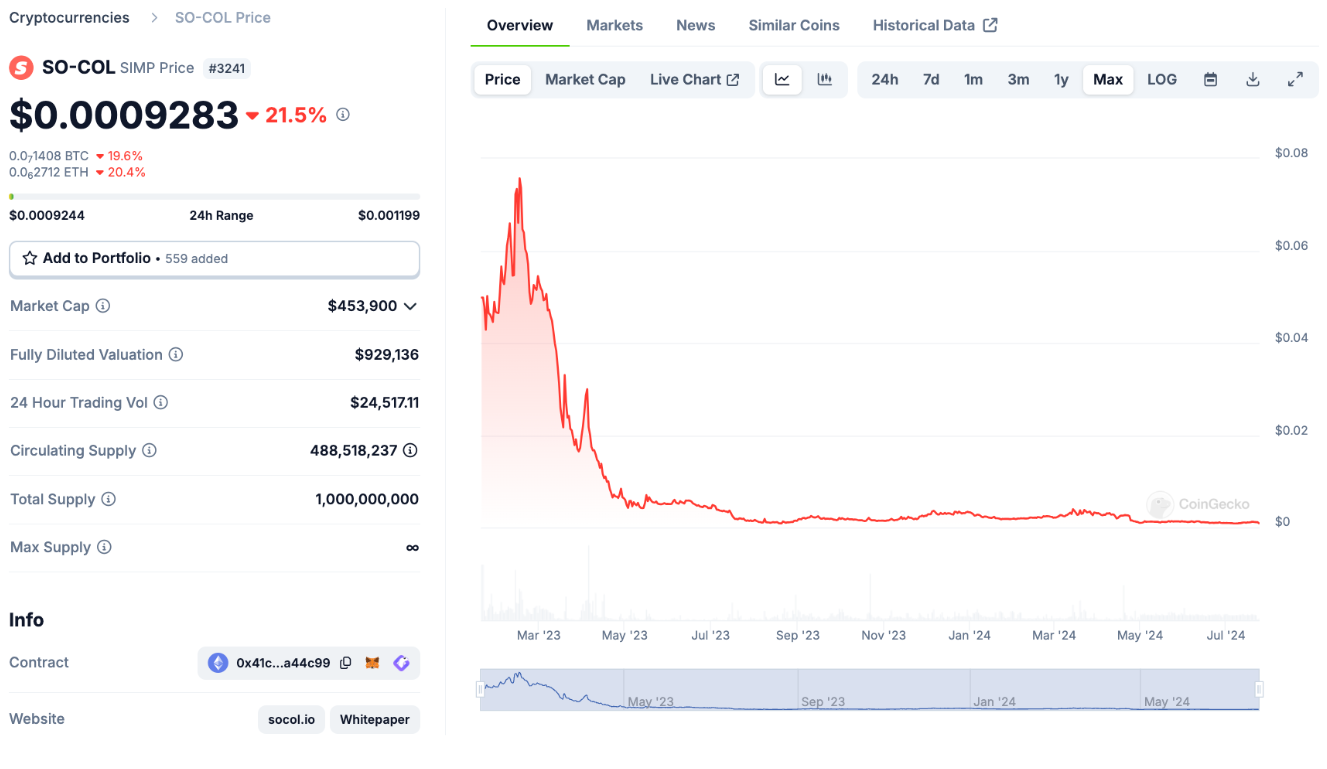Download the chart data

click(x=1252, y=80)
